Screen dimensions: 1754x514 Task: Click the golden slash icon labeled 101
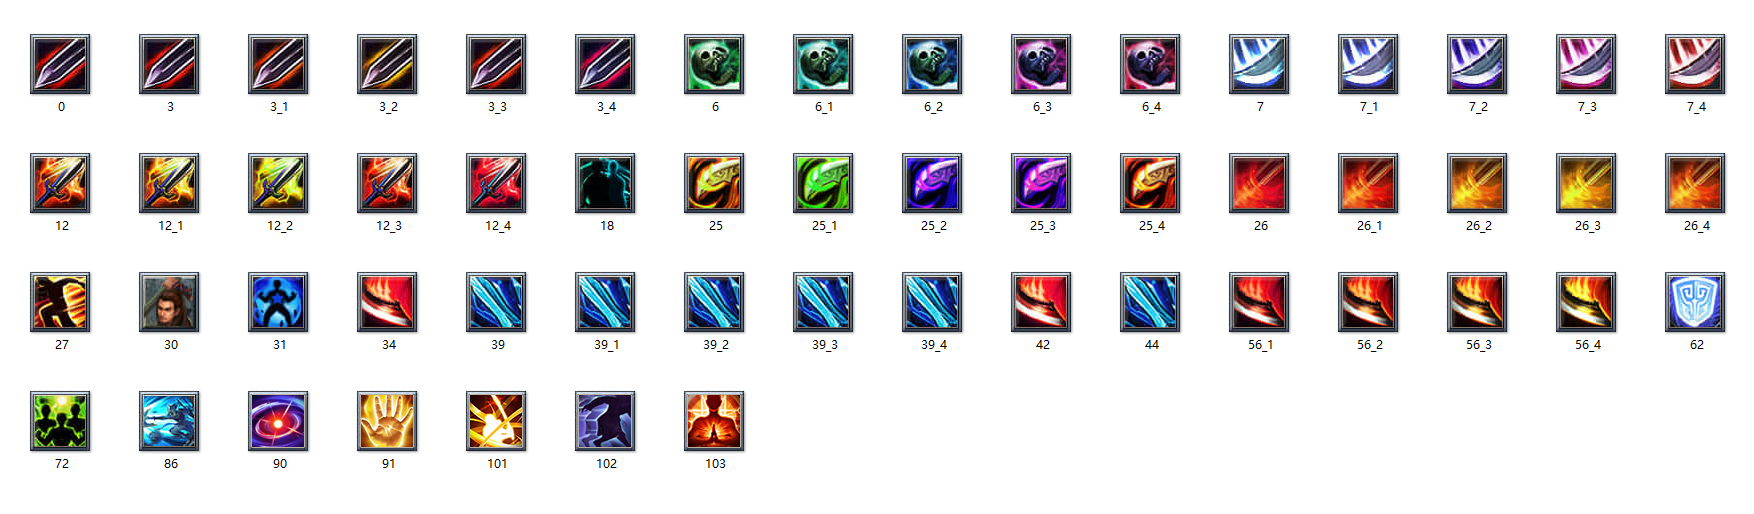(x=496, y=421)
